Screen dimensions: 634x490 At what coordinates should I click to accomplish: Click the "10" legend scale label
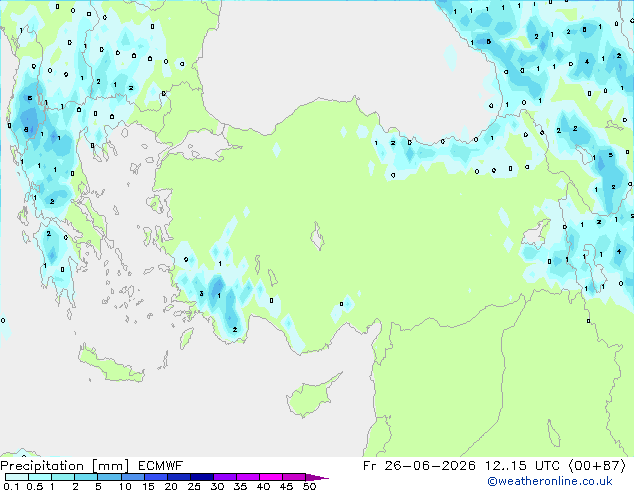coord(125,486)
